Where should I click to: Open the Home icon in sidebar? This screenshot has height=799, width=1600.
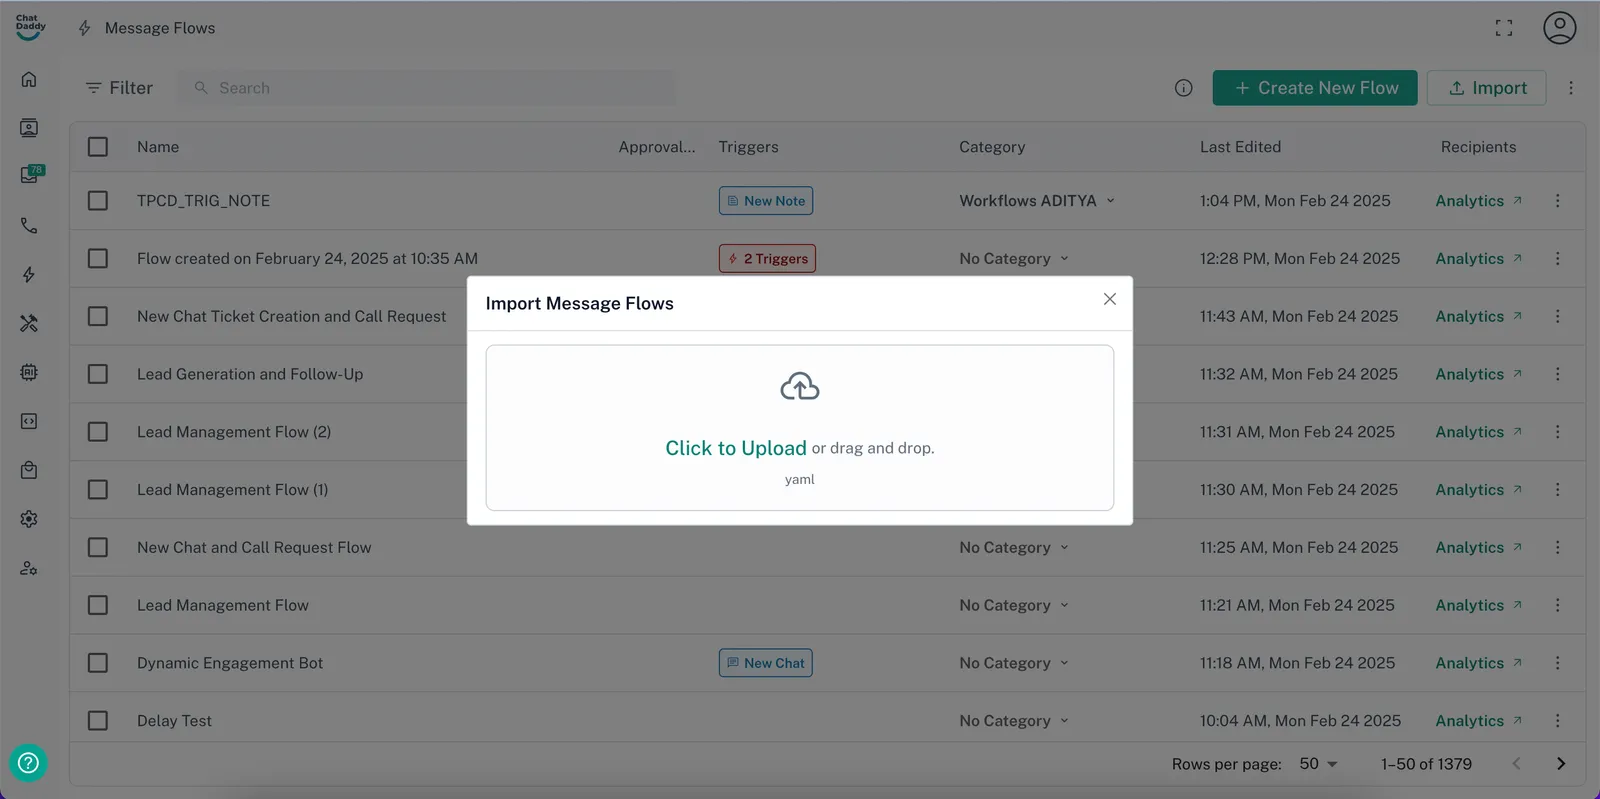pos(29,79)
